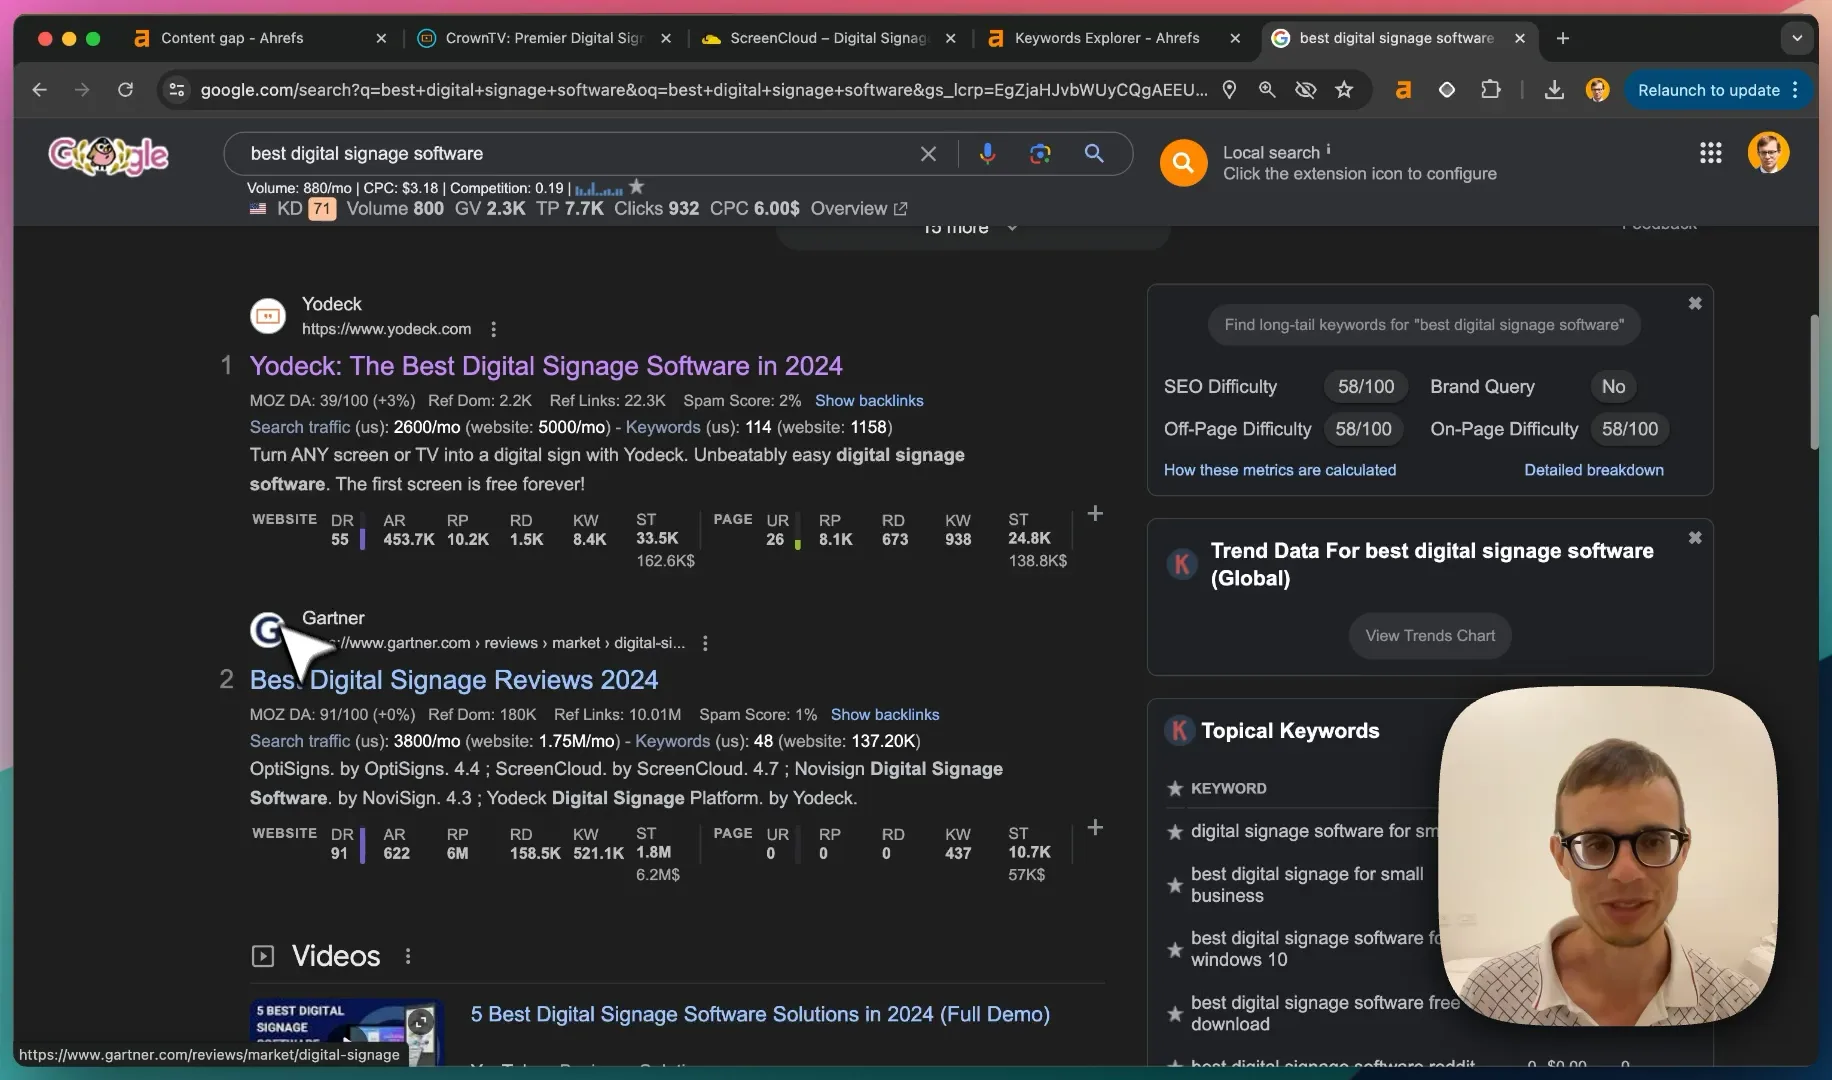Viewport: 1832px width, 1080px height.
Task: Bookmark this page with star icon
Action: click(x=1344, y=90)
